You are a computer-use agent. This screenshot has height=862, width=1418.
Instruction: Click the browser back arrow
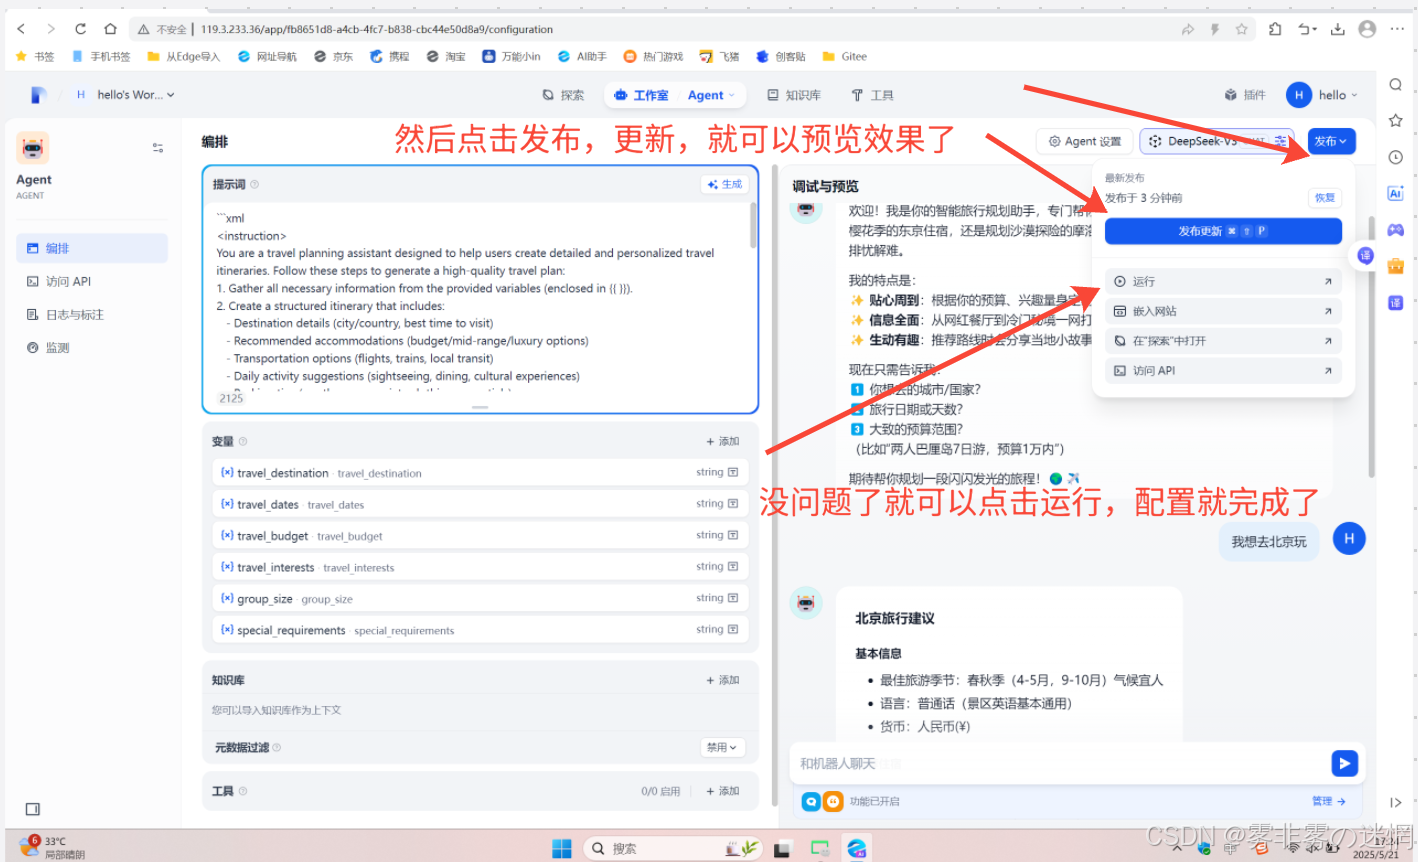(x=21, y=29)
